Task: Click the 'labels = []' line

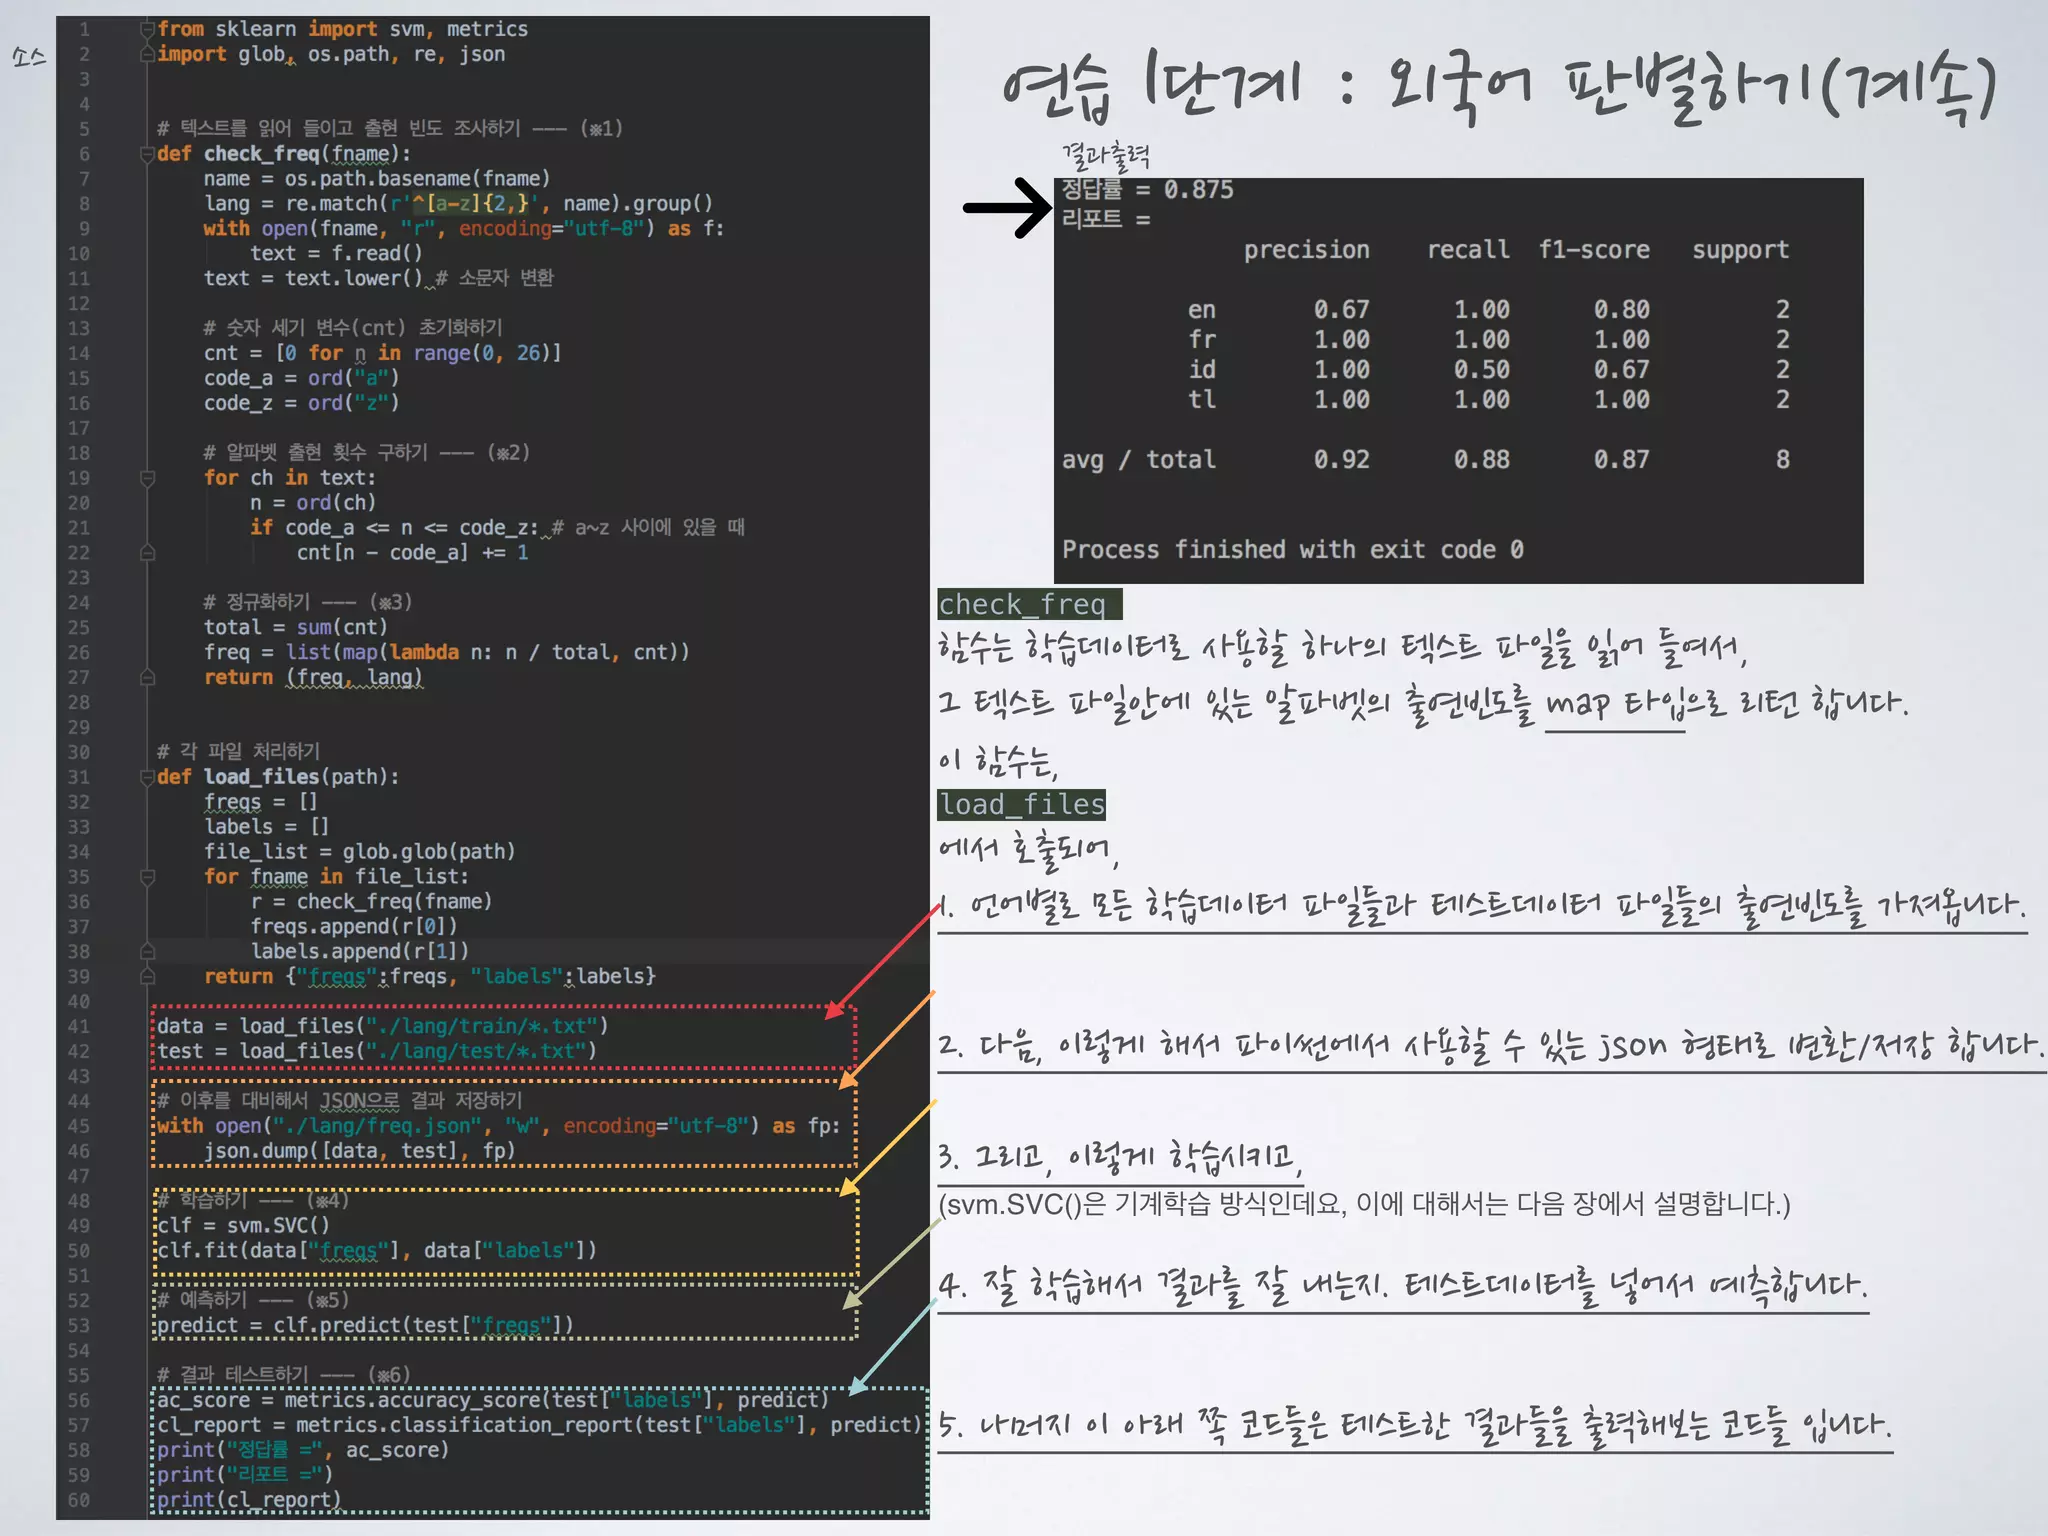Action: [x=266, y=827]
